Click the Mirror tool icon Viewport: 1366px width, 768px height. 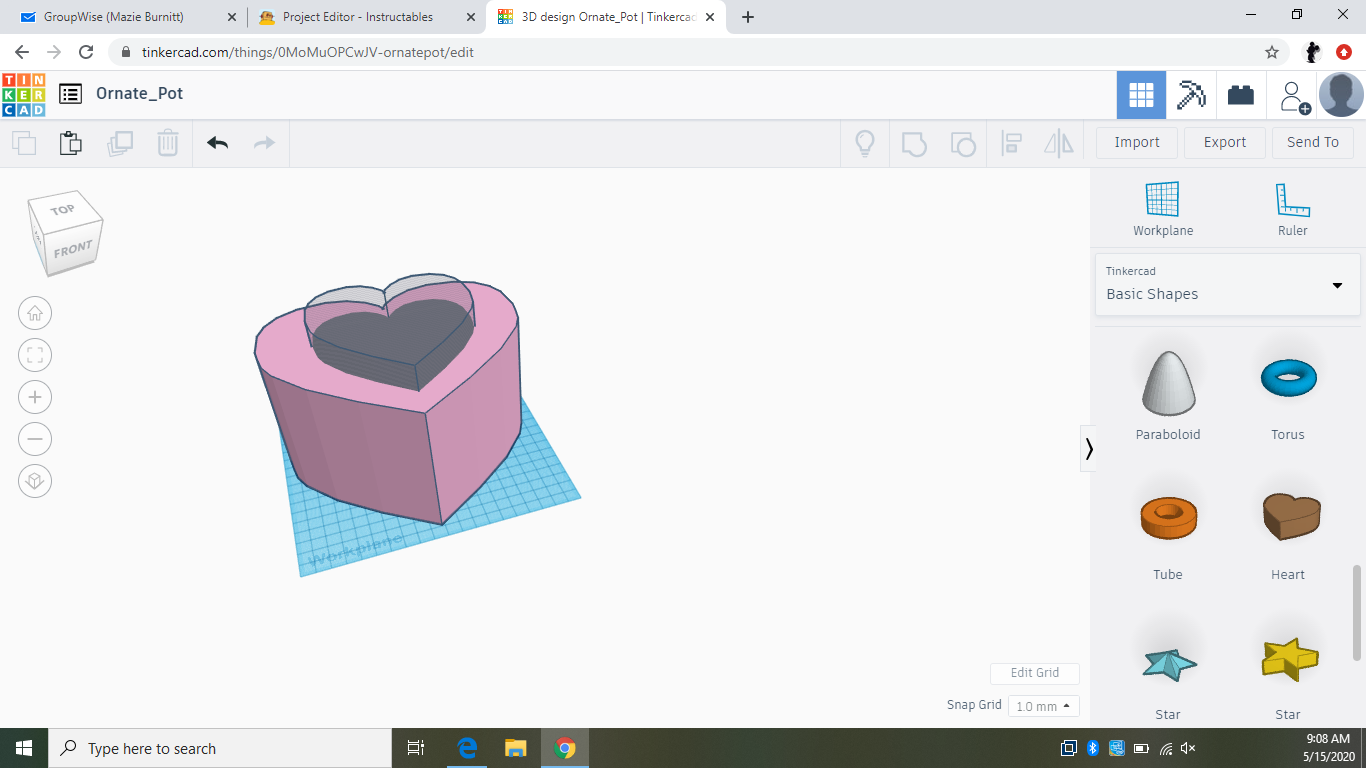tap(1059, 143)
